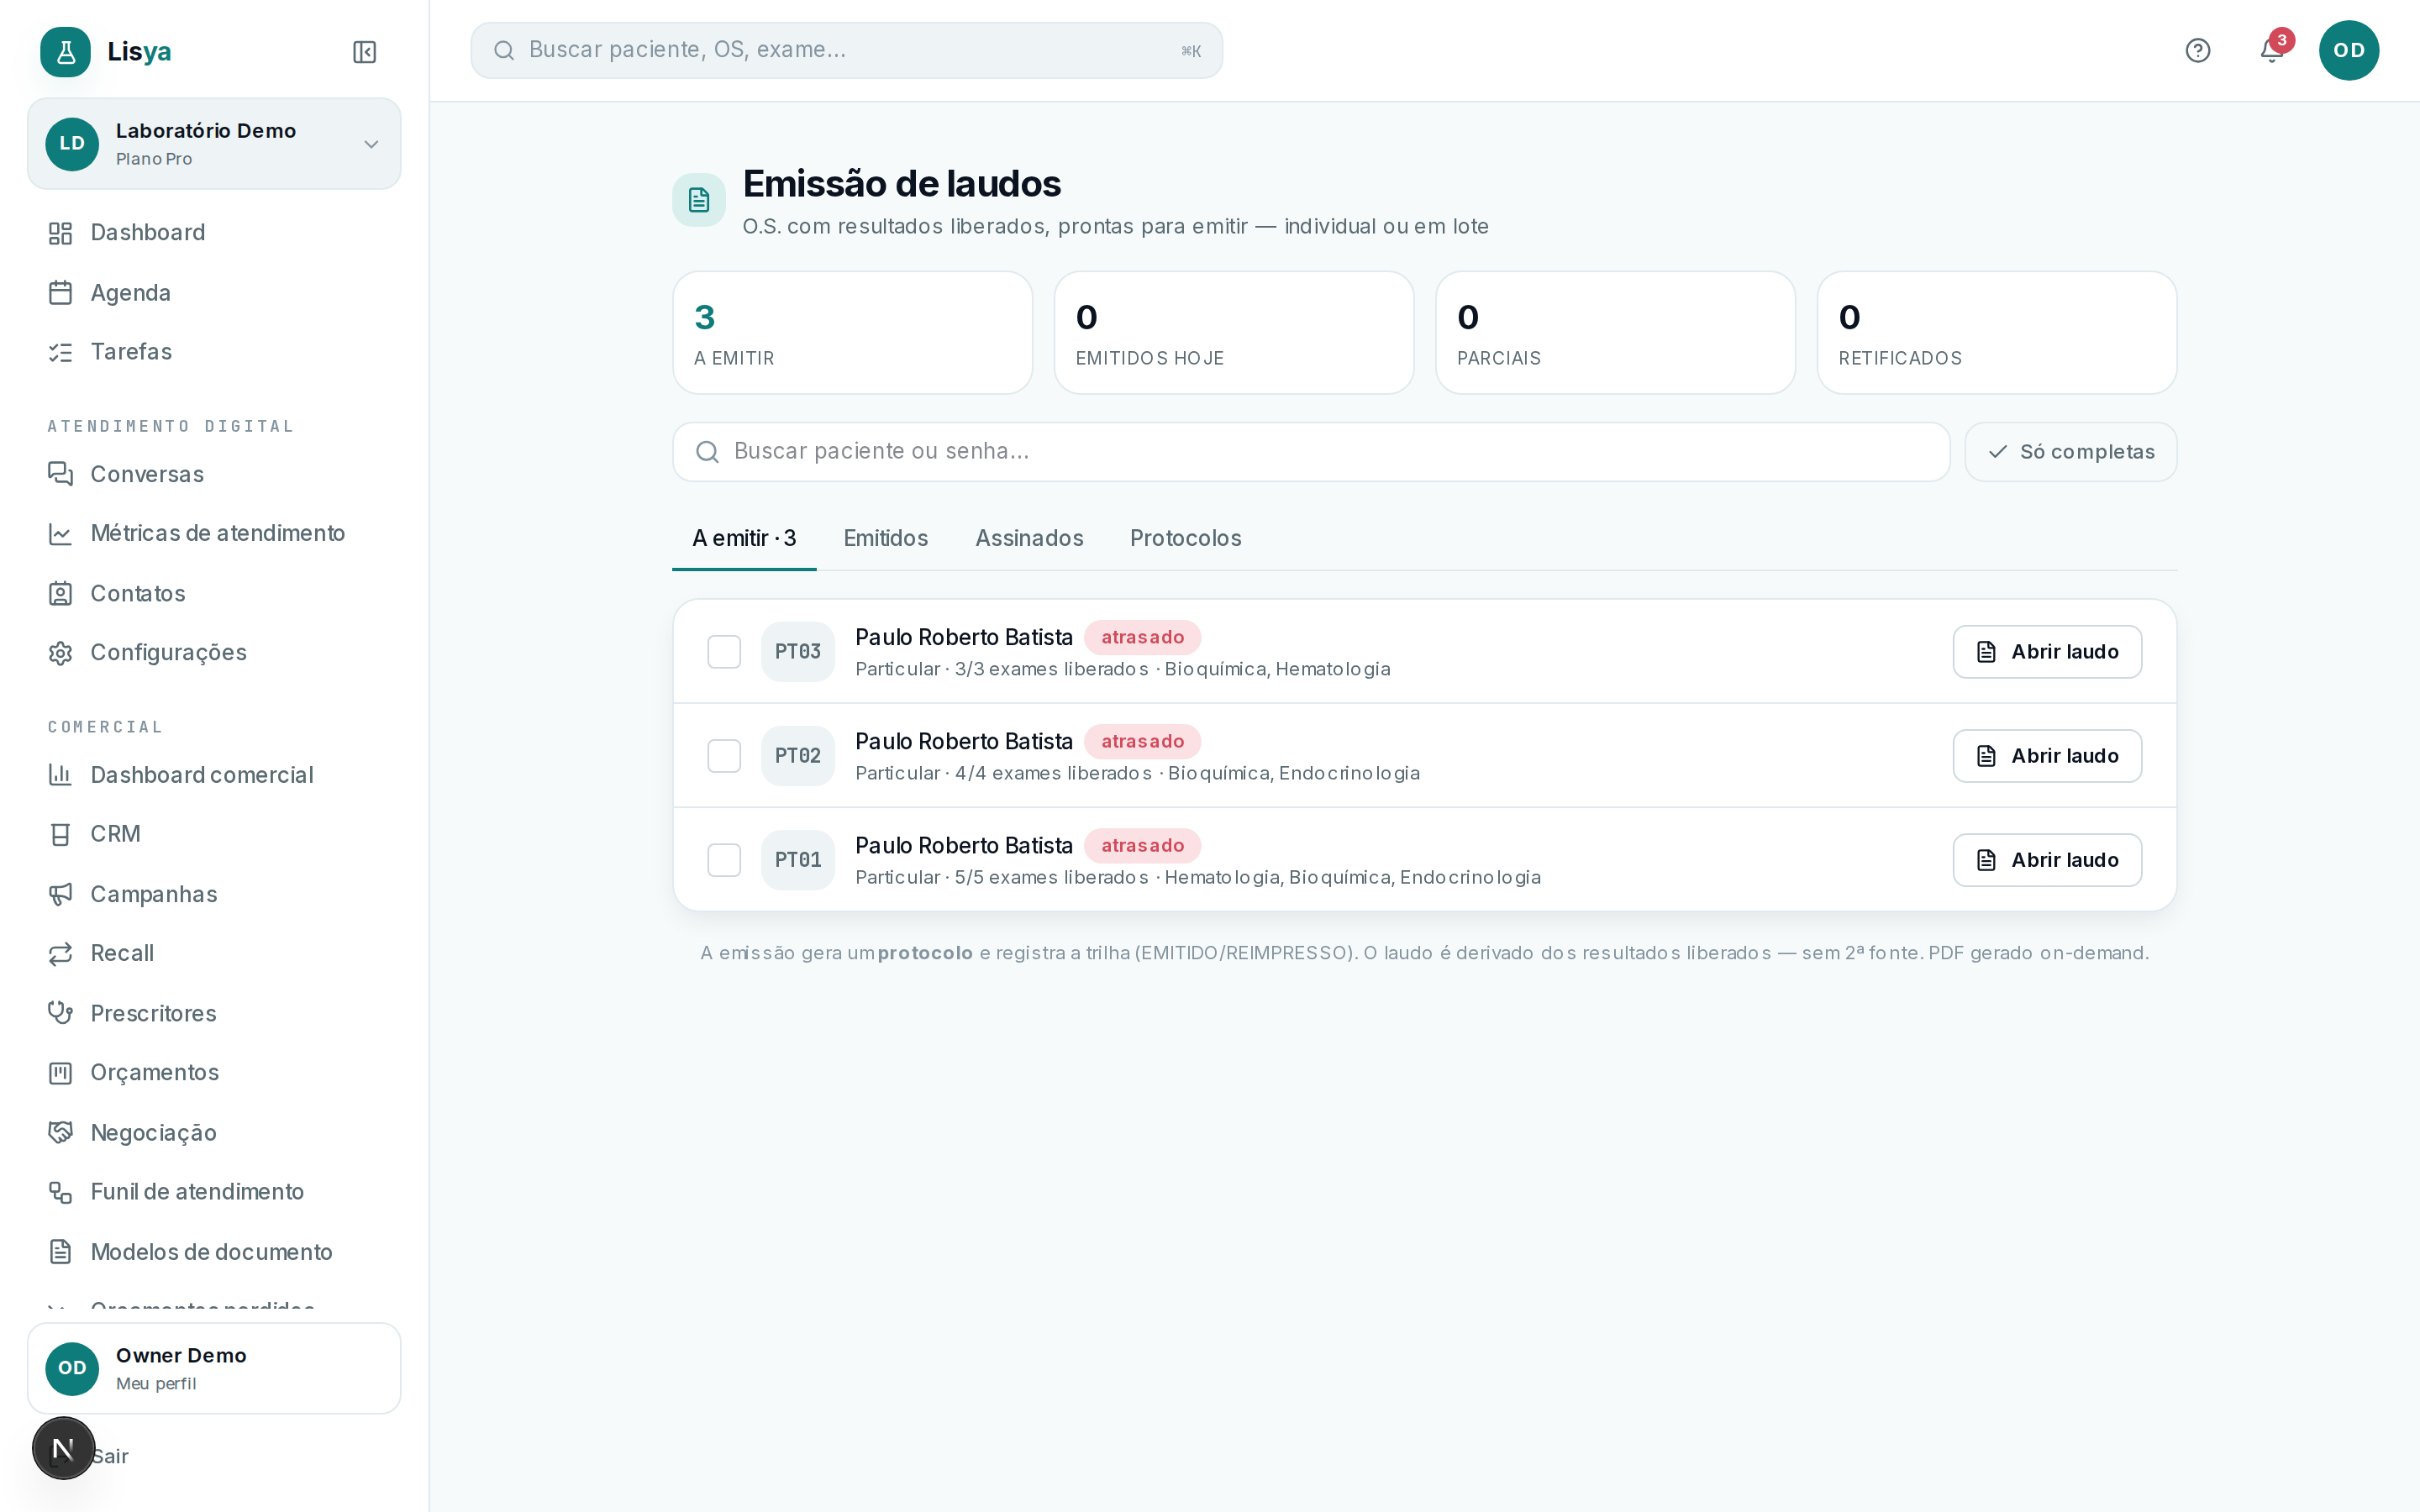Click the magnifier icon in global search
This screenshot has width=2420, height=1512.
[504, 50]
